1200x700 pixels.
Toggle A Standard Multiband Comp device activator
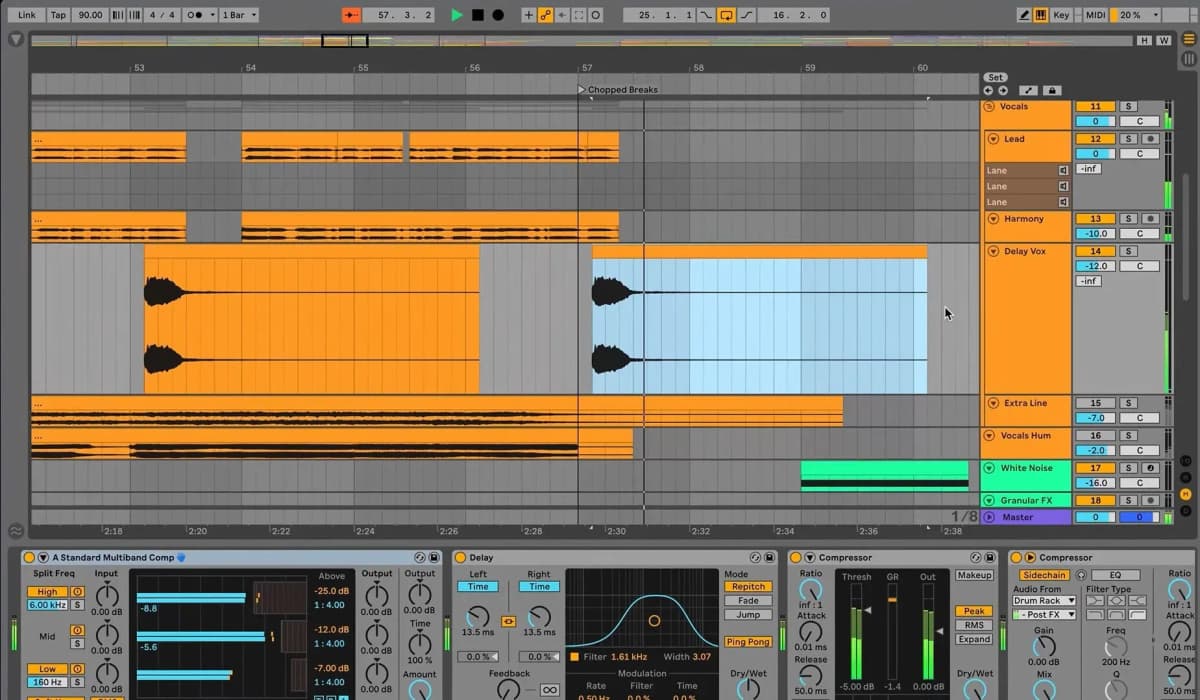[29, 557]
